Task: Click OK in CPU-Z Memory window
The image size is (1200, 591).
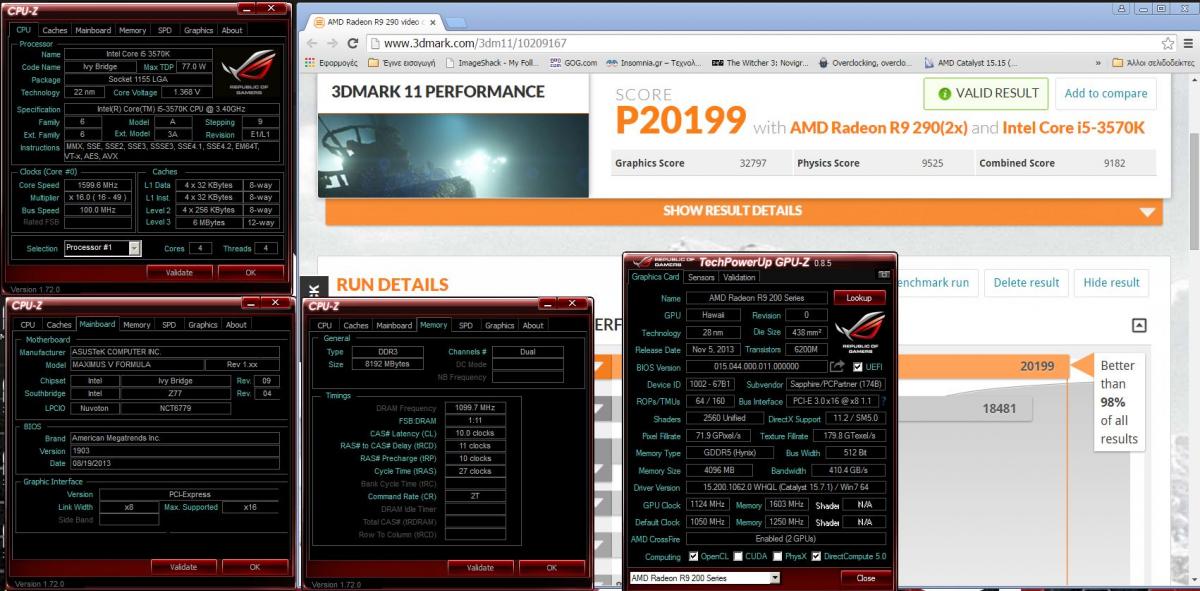Action: pos(551,567)
